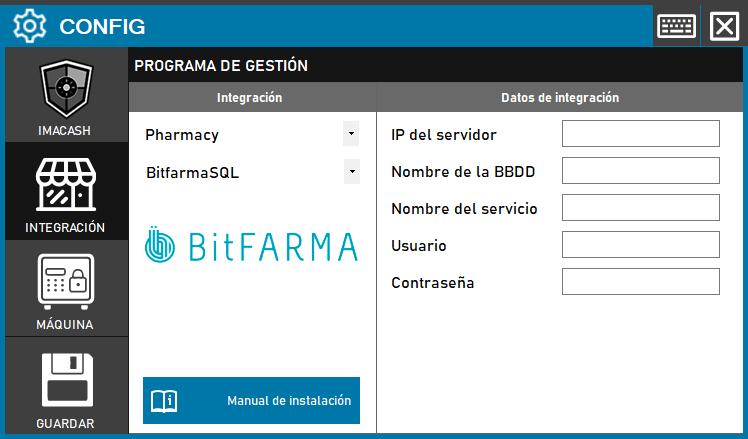The width and height of the screenshot is (748, 439).
Task: Click the Nombre del servicio input
Action: coord(640,208)
